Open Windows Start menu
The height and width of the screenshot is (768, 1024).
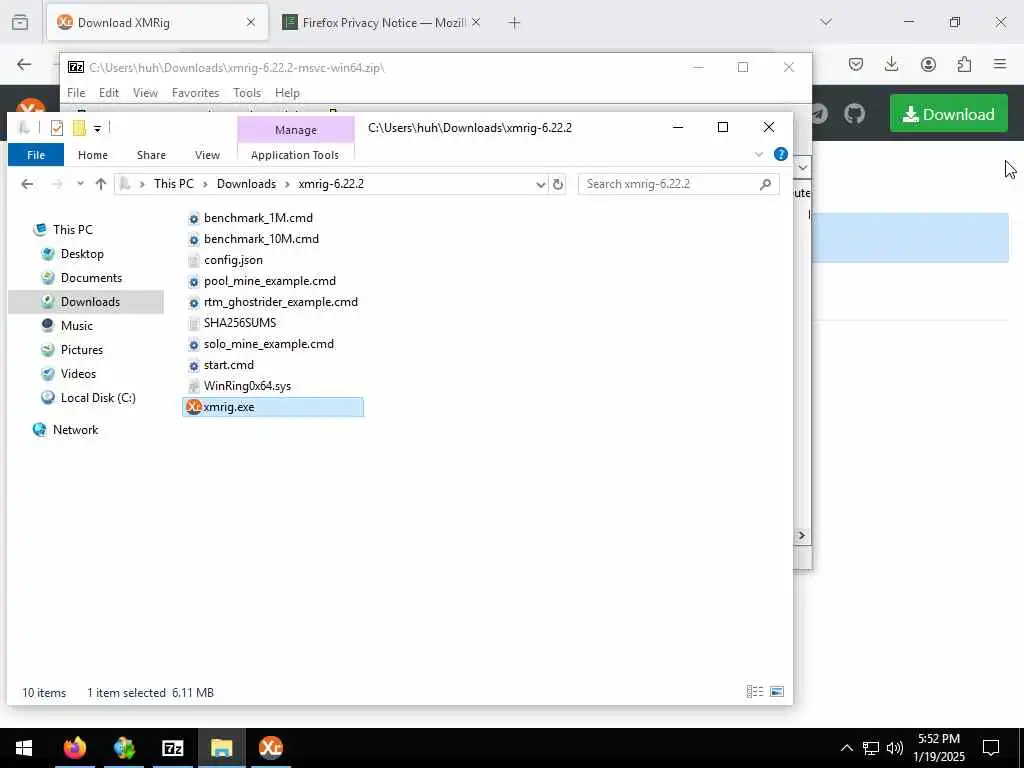tap(24, 748)
